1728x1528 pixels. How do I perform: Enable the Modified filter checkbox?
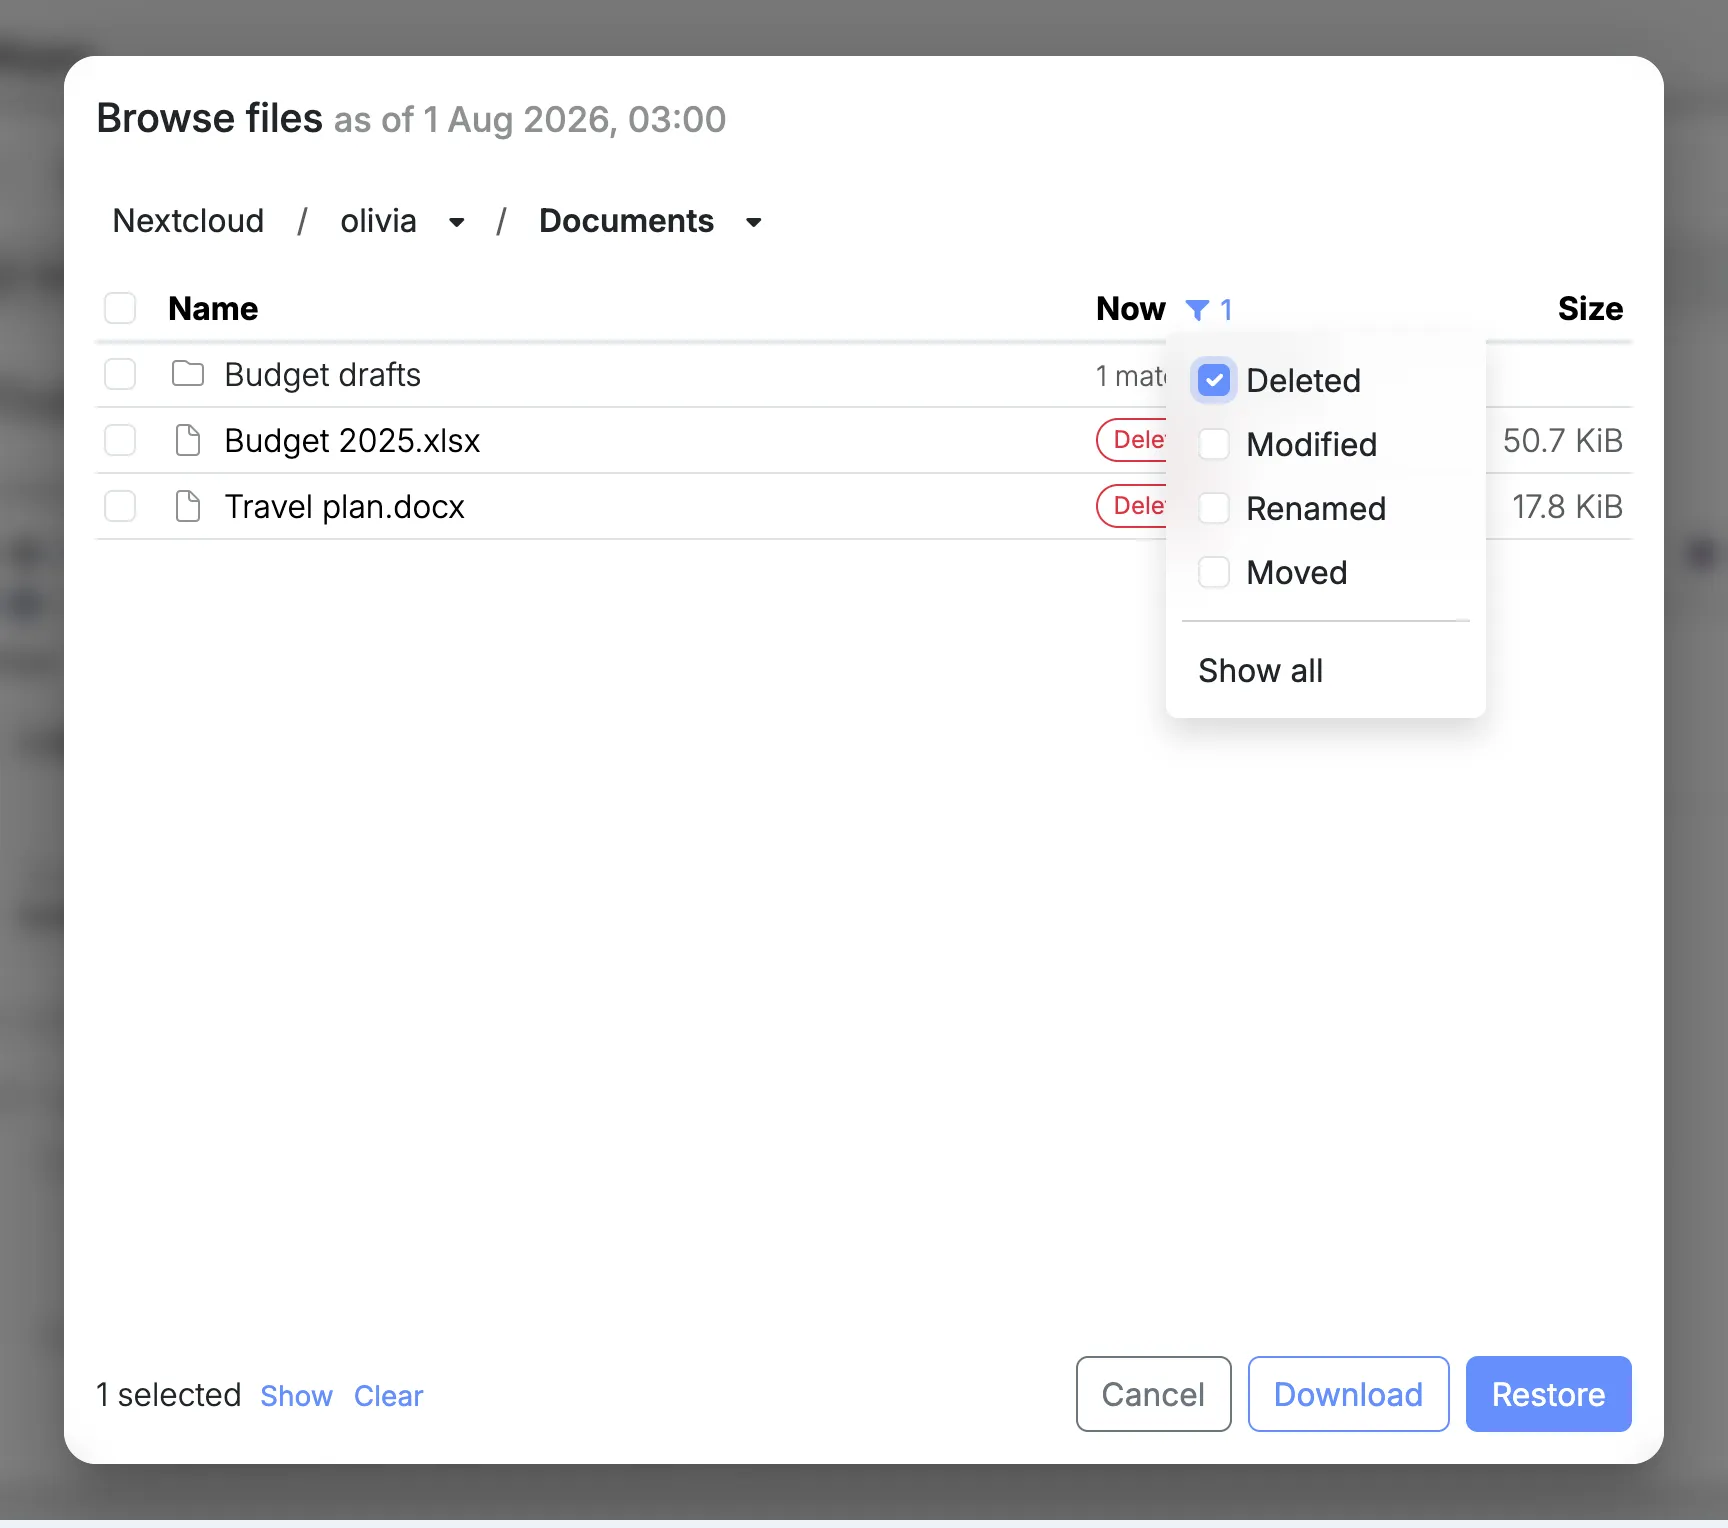(x=1214, y=444)
